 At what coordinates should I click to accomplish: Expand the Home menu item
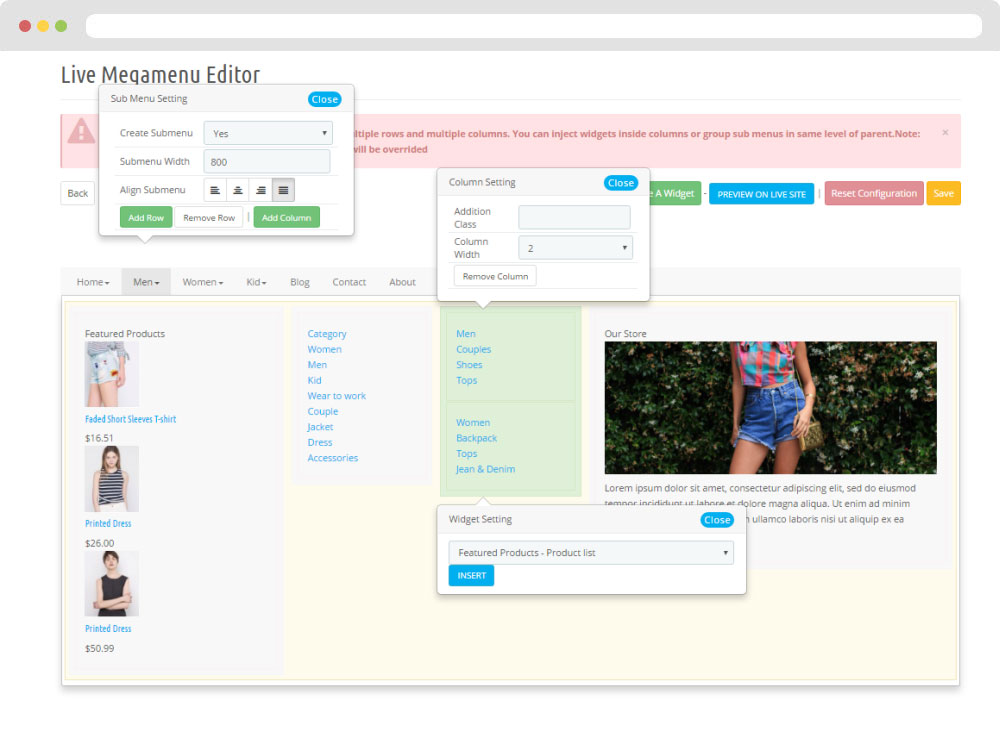coord(93,282)
